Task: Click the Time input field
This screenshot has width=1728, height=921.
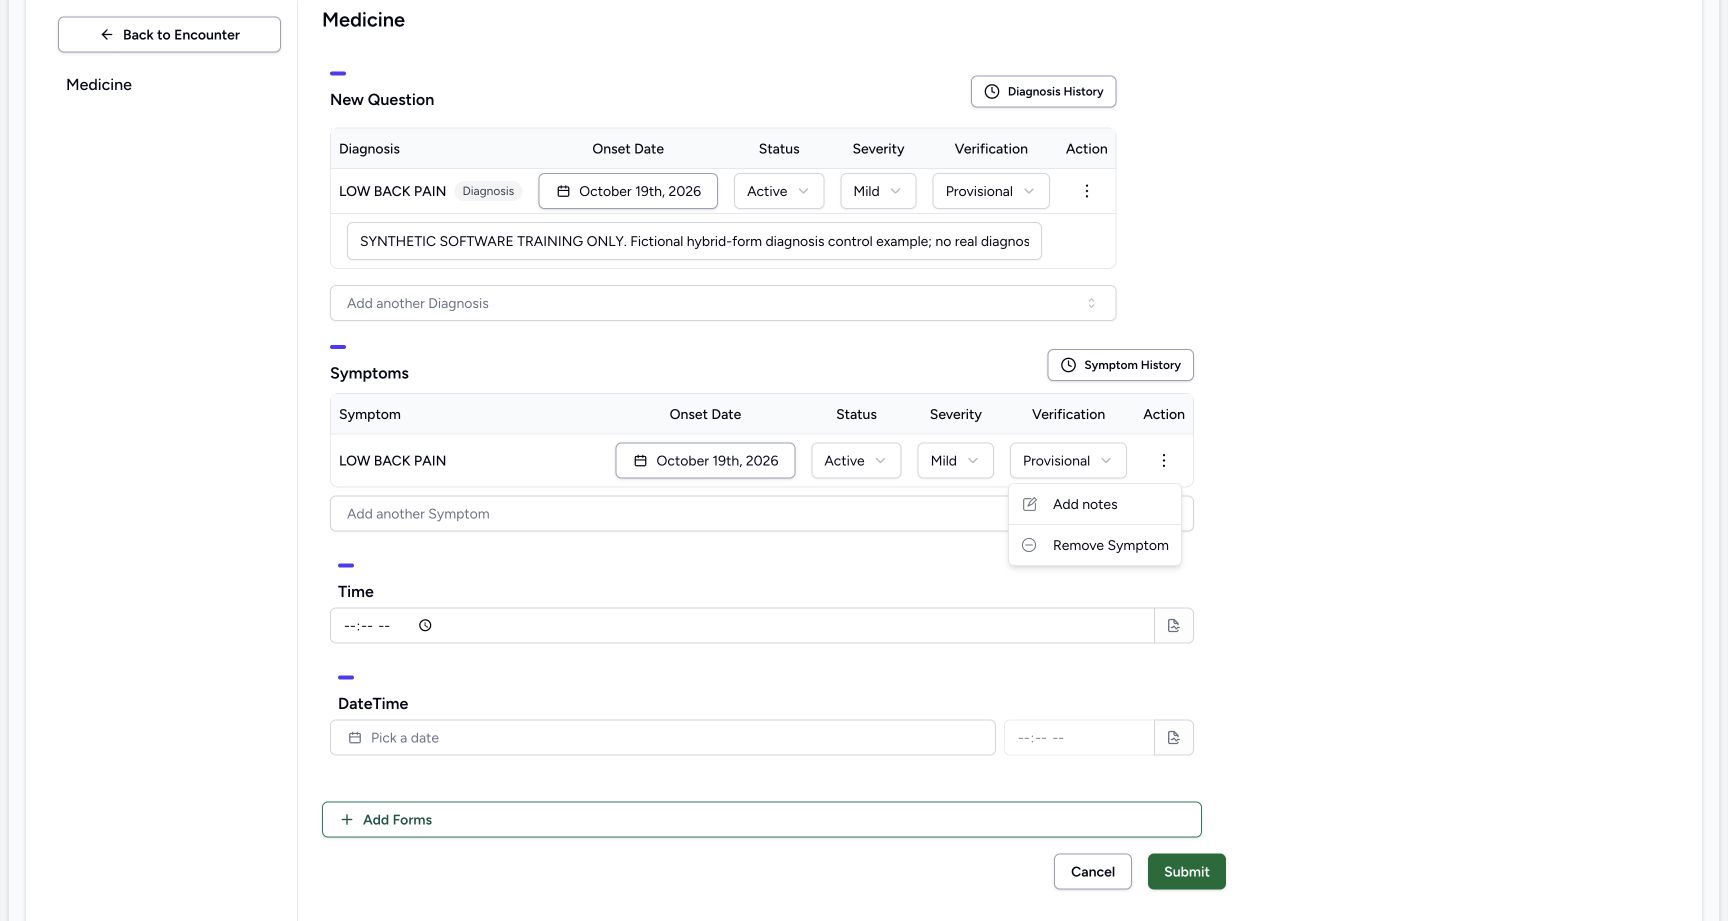Action: tap(742, 626)
